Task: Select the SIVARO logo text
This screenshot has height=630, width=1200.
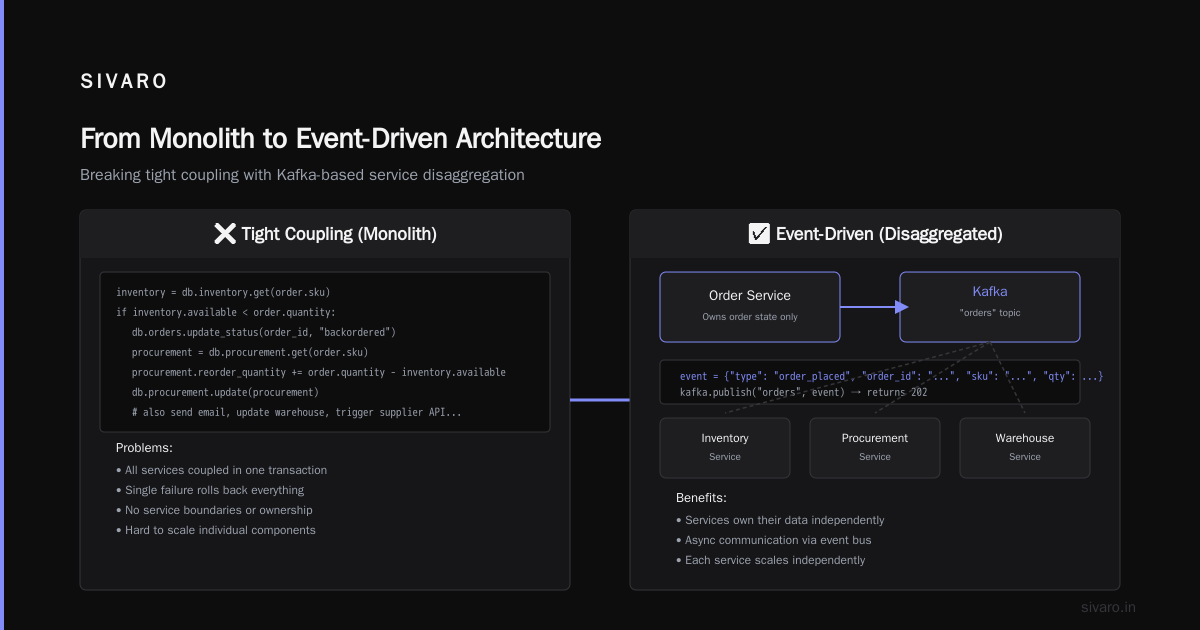Action: [124, 82]
